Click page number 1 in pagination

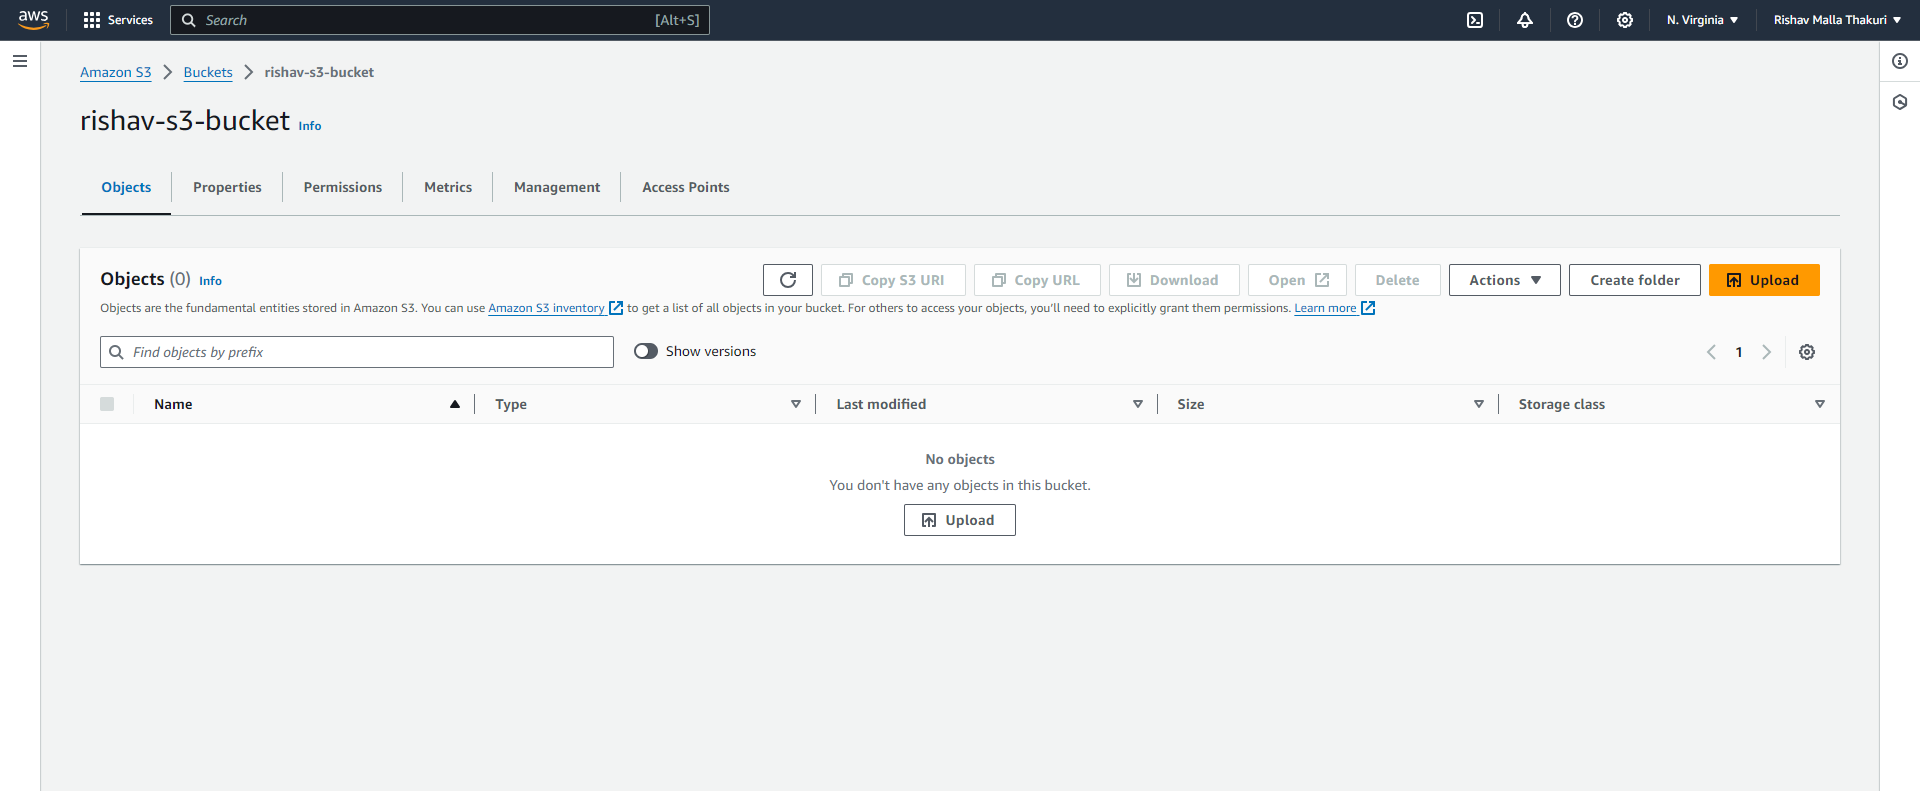[1739, 352]
